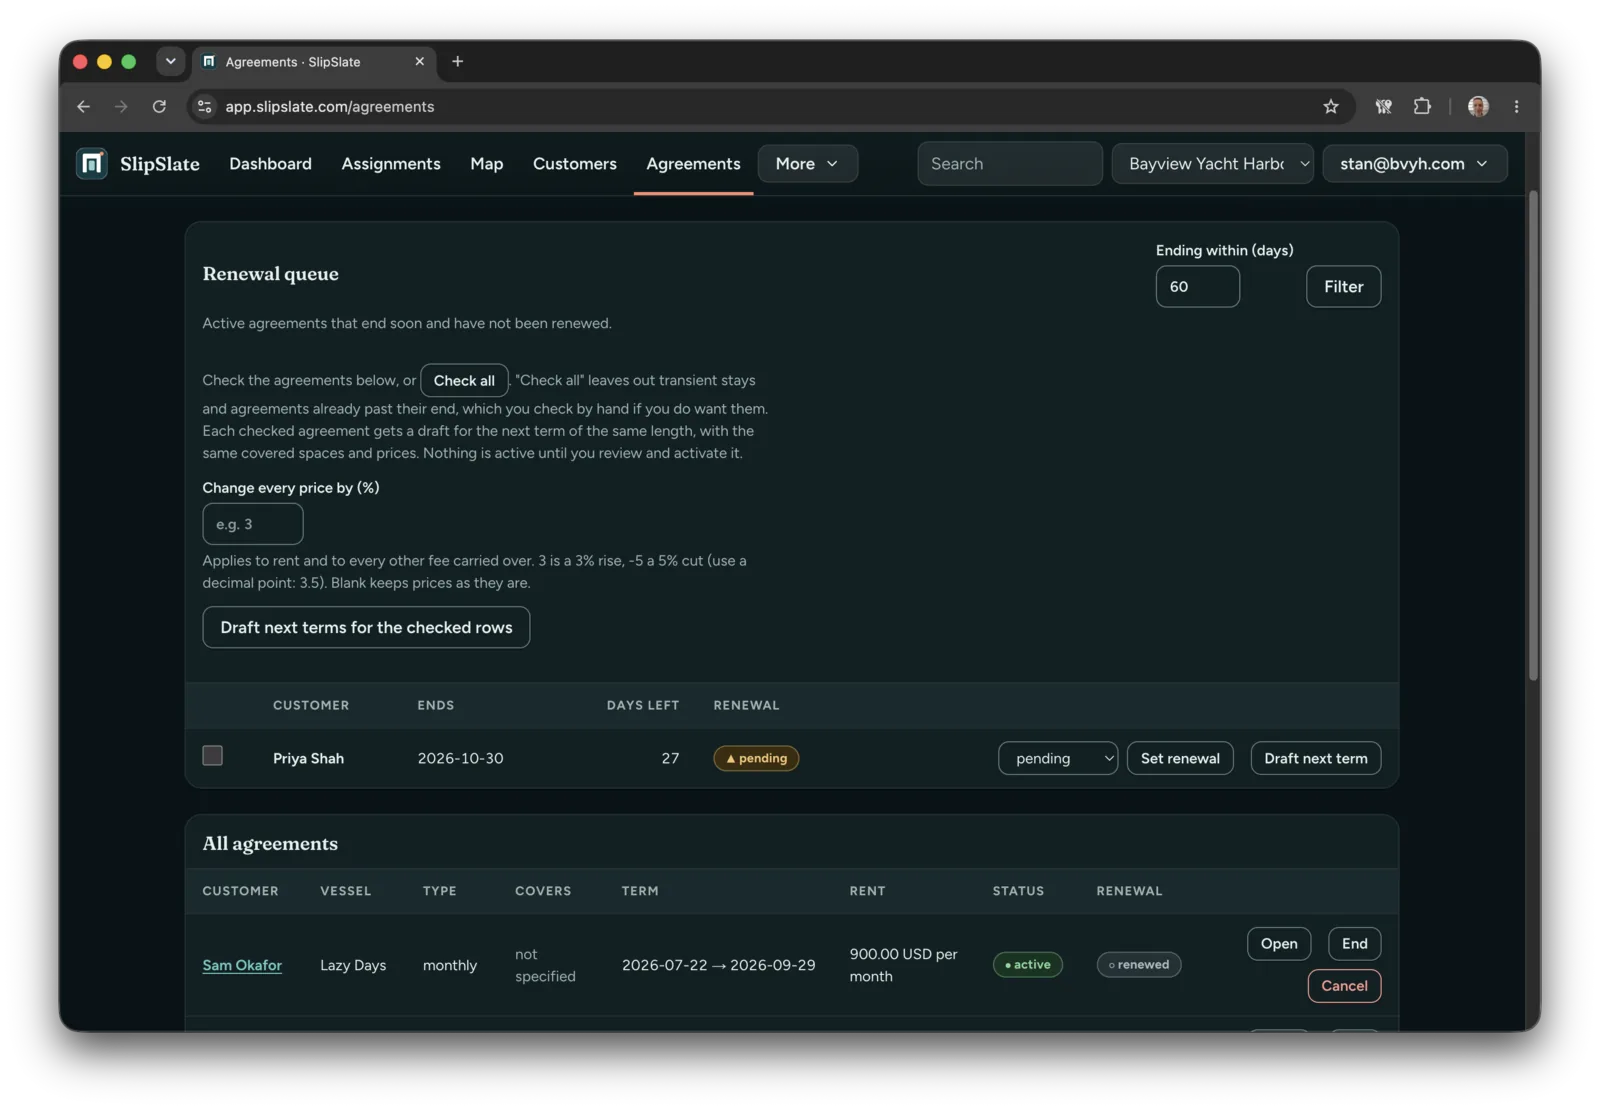Focus the Search input field
1600x1110 pixels.
pyautogui.click(x=1010, y=163)
